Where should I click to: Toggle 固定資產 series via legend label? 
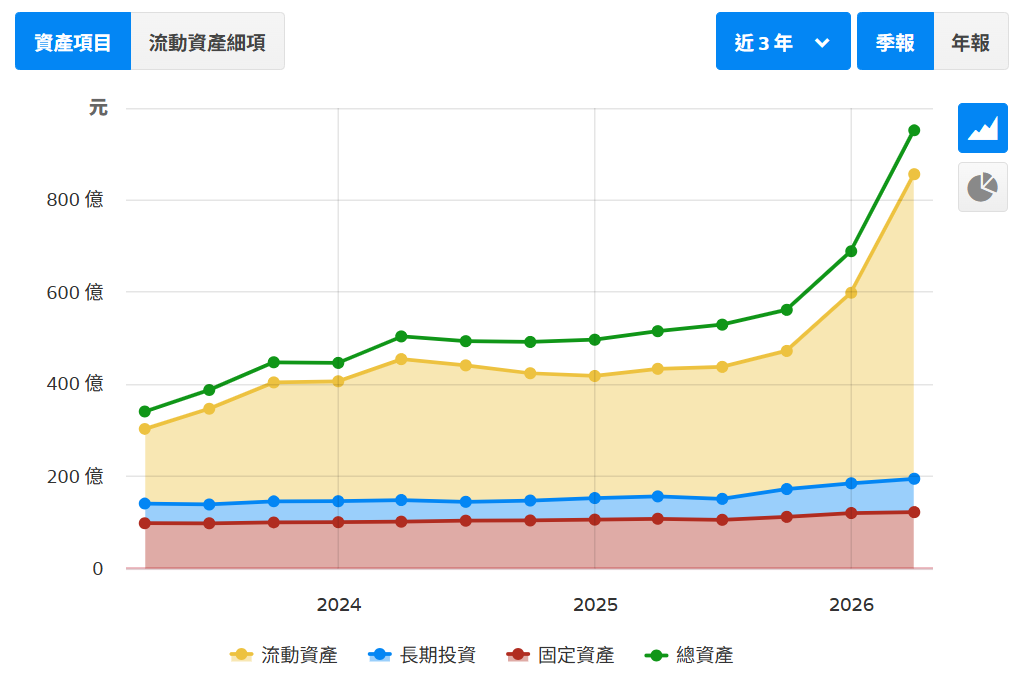pos(576,655)
